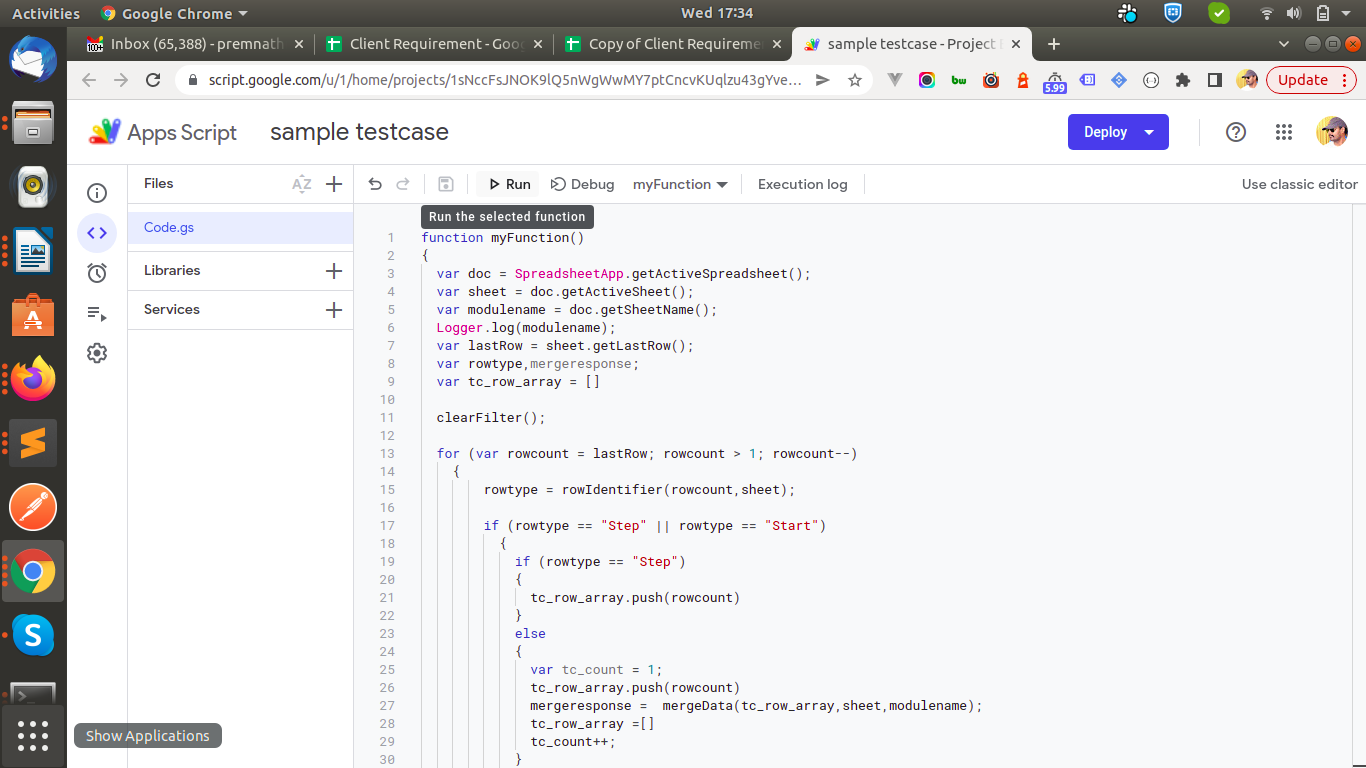Viewport: 1366px width, 768px height.
Task: Click the red camera extension icon
Action: coord(991,80)
